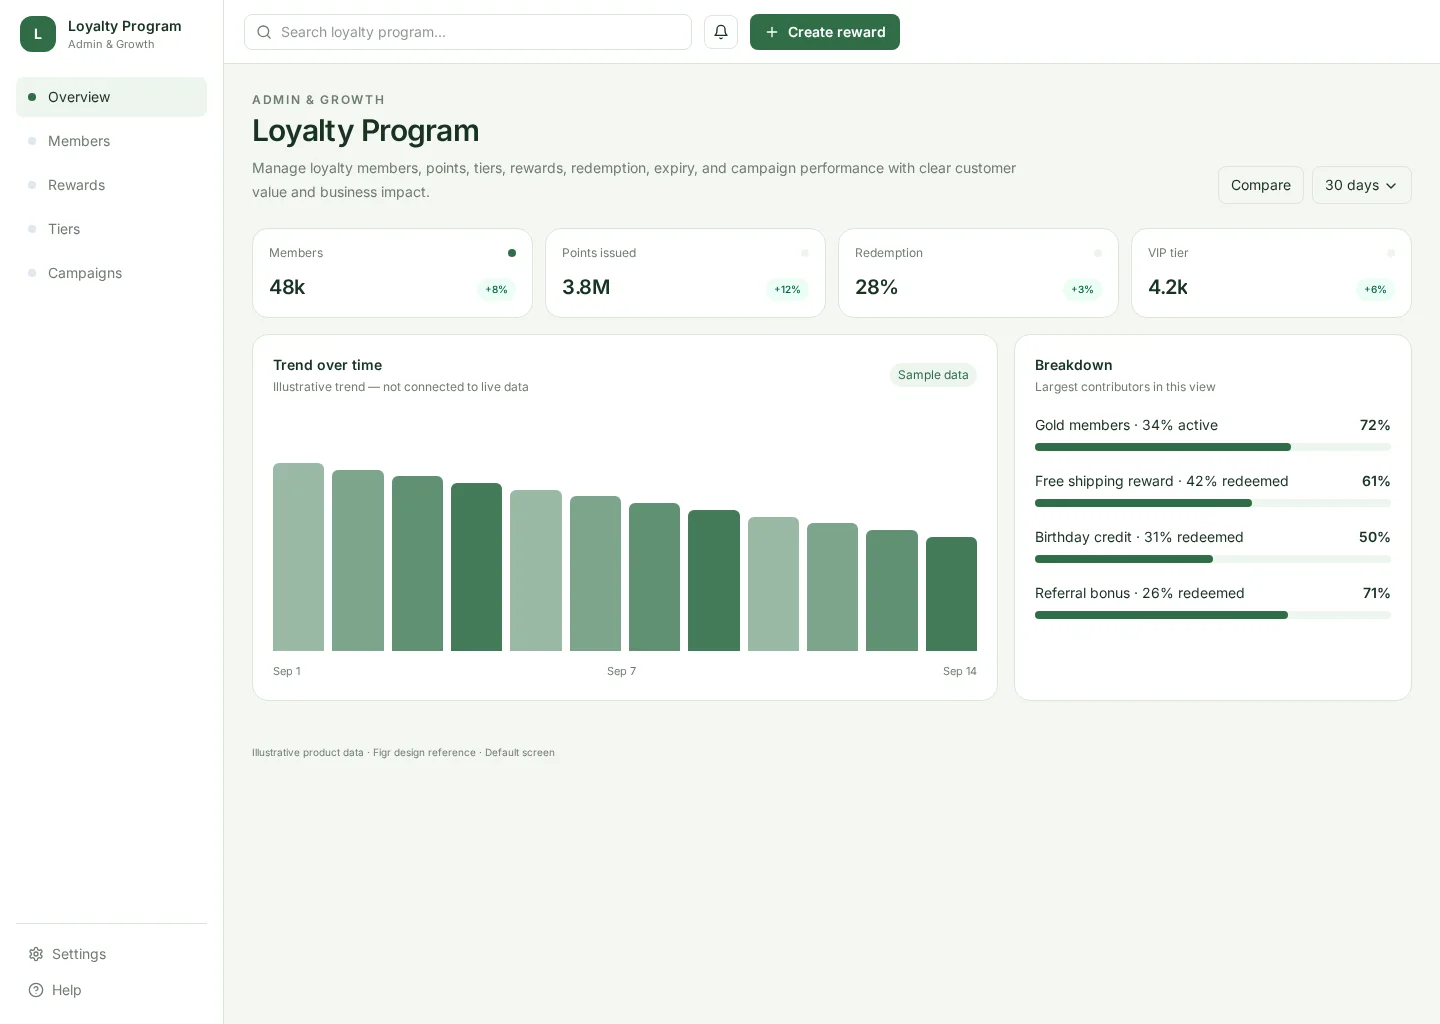
Task: Click the Free shipping reward progress bar
Action: (1212, 503)
